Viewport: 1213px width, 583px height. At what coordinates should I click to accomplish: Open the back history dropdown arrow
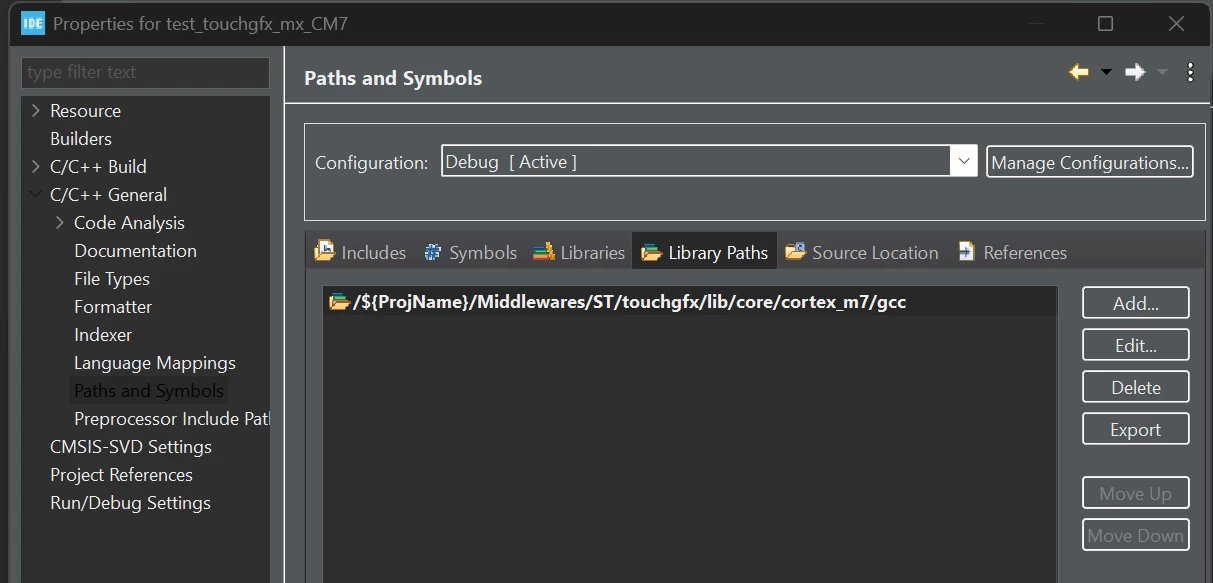pyautogui.click(x=1106, y=72)
